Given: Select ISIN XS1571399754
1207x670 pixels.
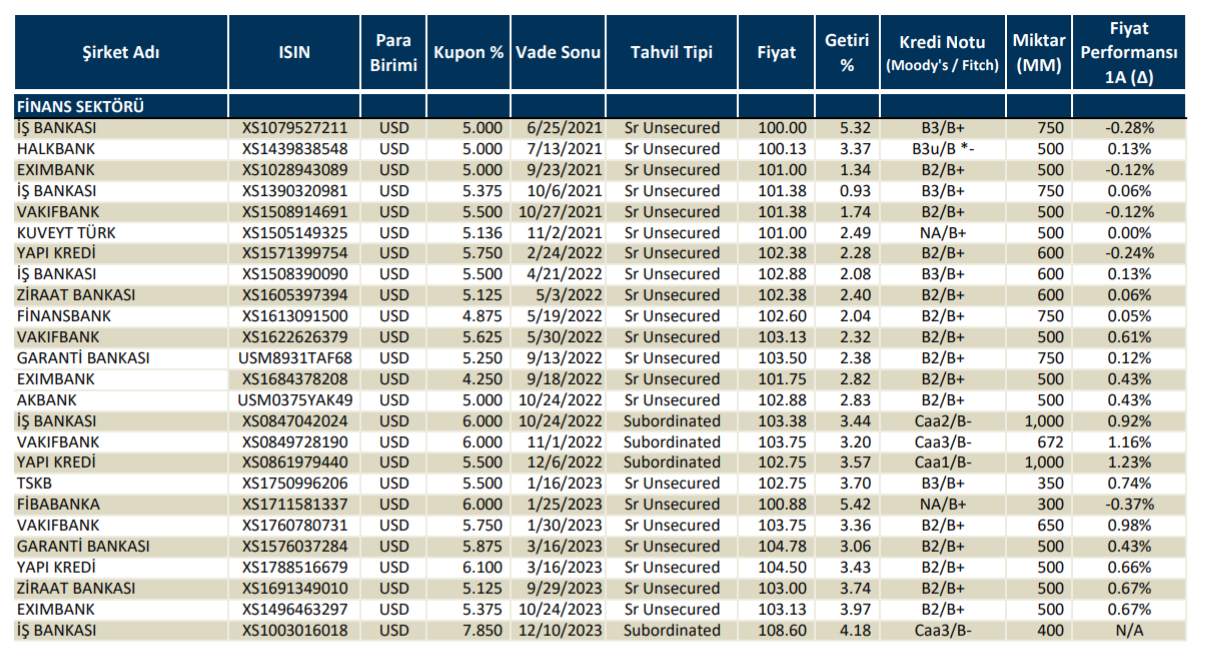Looking at the screenshot, I should (x=294, y=254).
